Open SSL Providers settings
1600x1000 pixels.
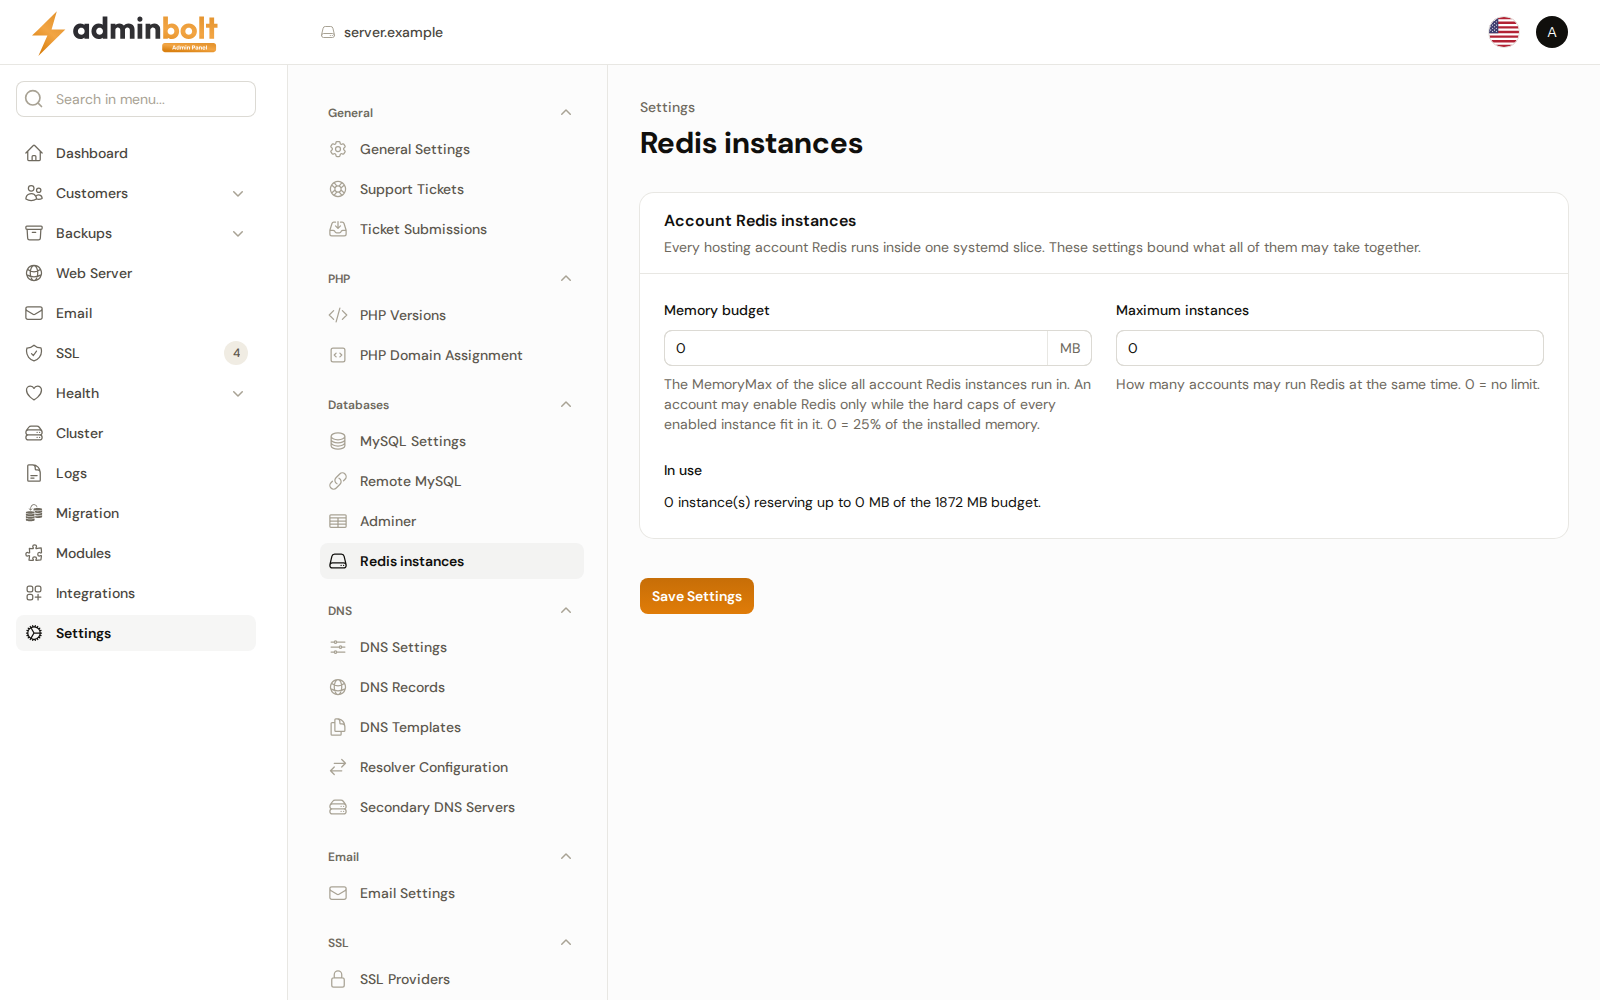point(452,979)
